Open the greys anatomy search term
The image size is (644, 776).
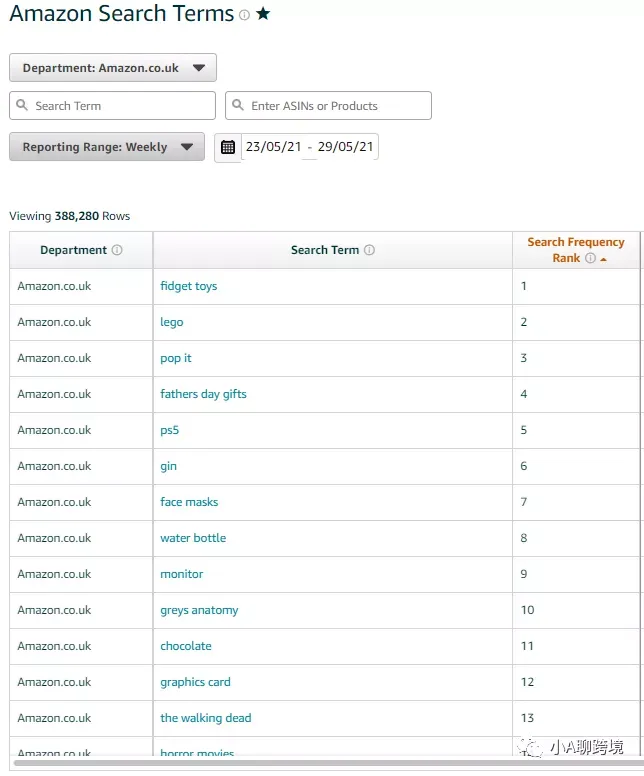click(x=199, y=610)
